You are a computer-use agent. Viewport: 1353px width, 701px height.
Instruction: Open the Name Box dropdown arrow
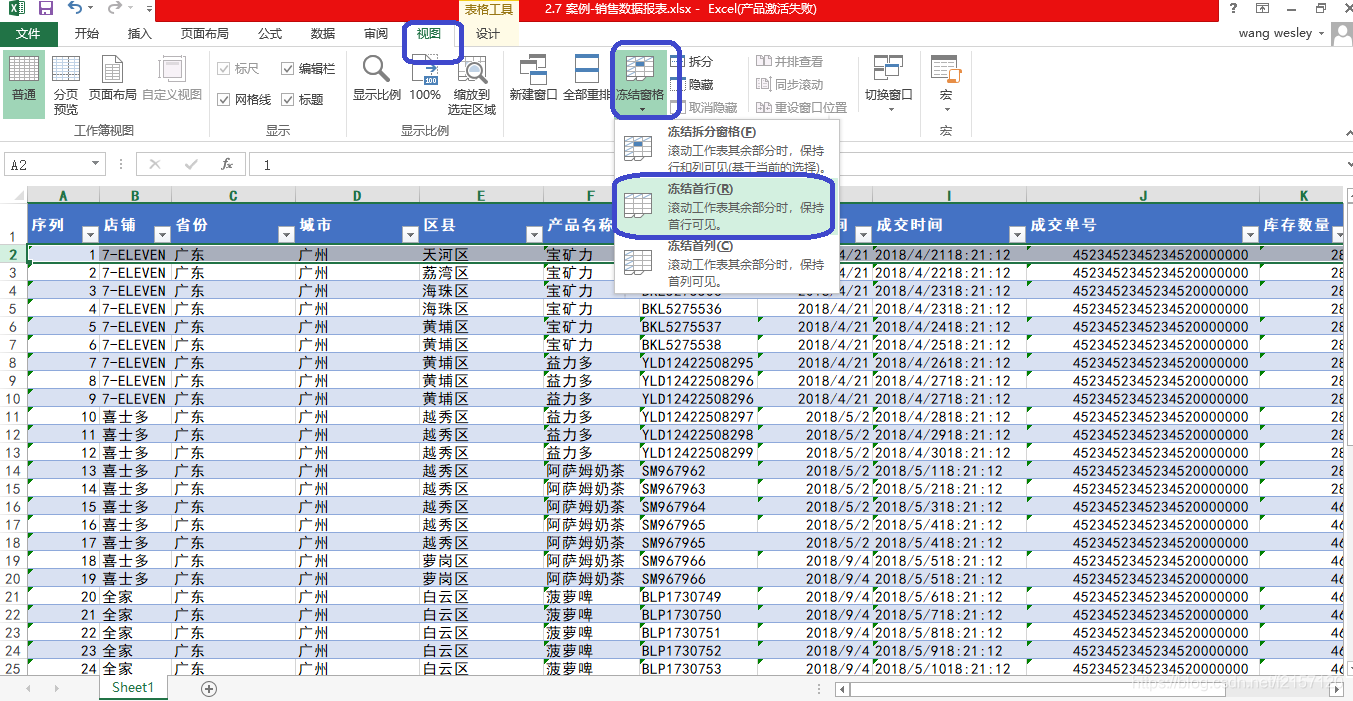point(96,164)
